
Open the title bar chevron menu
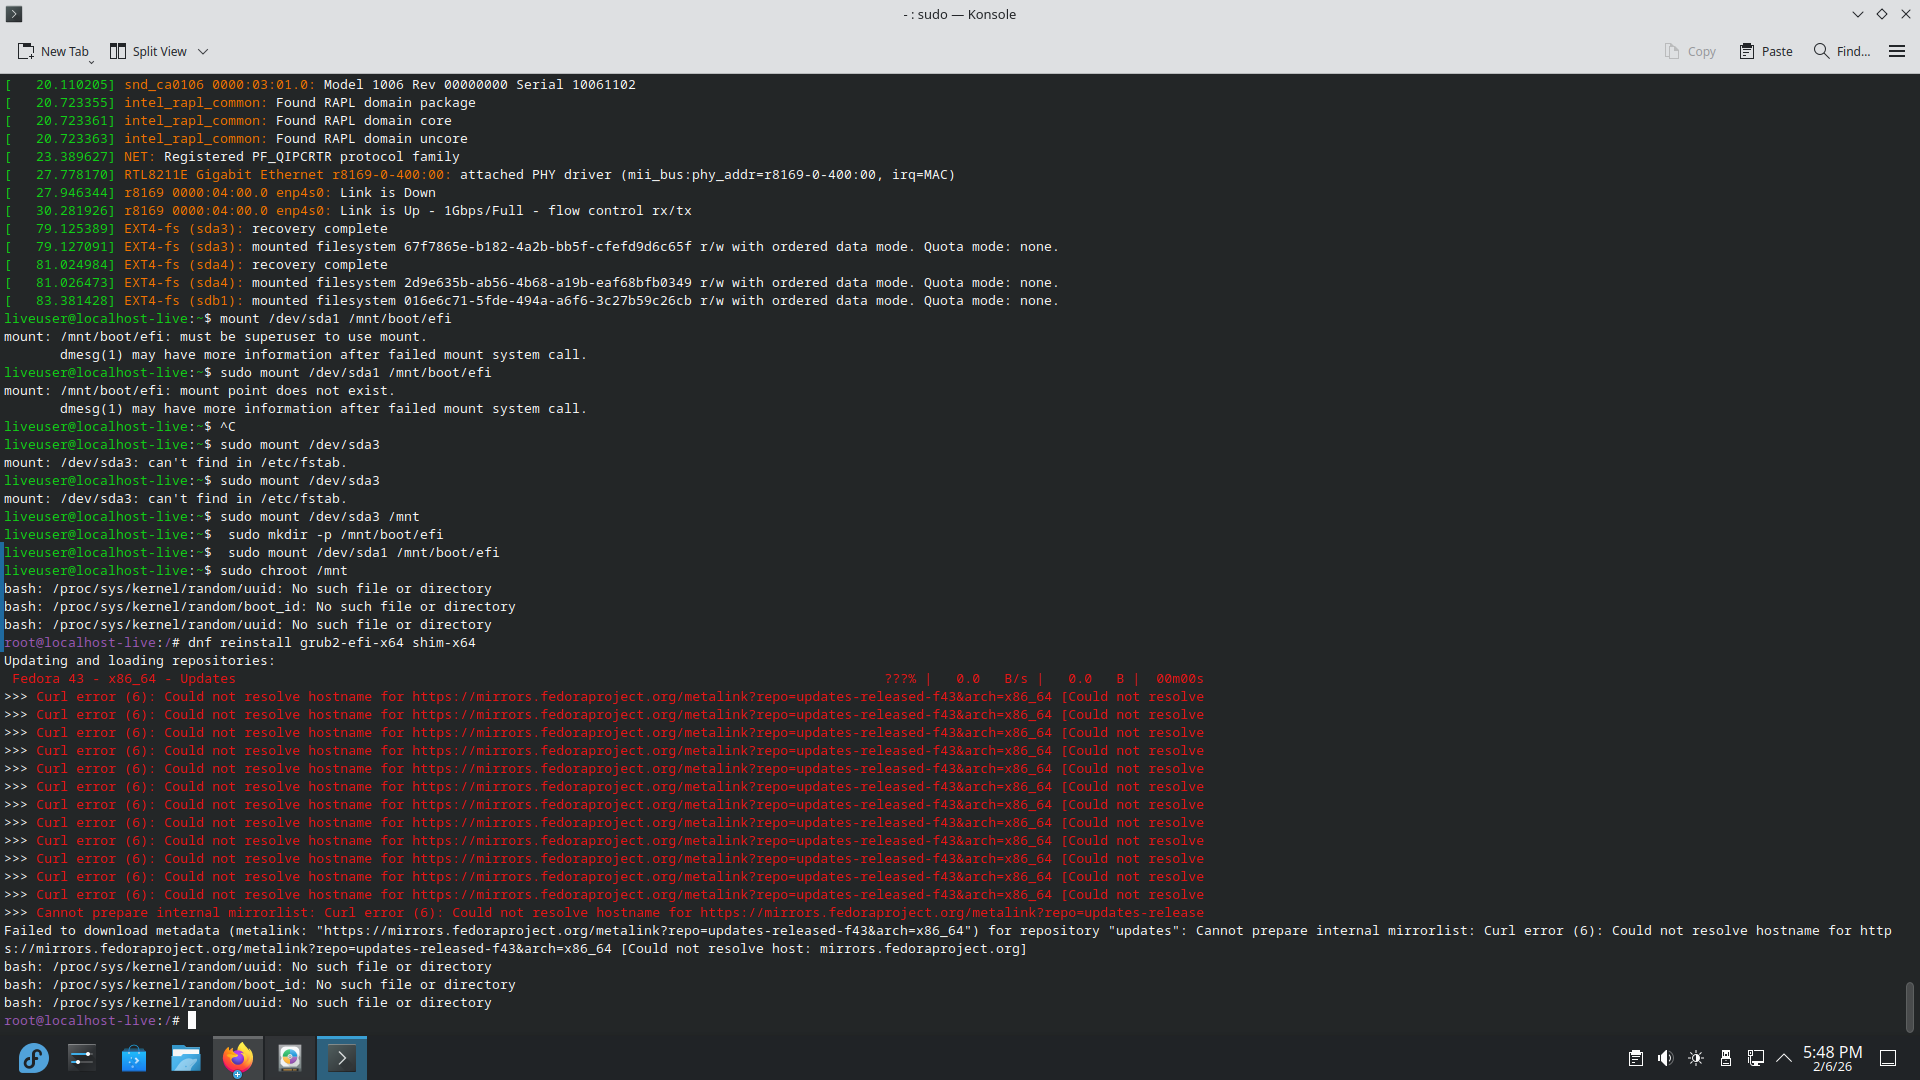pyautogui.click(x=1858, y=14)
